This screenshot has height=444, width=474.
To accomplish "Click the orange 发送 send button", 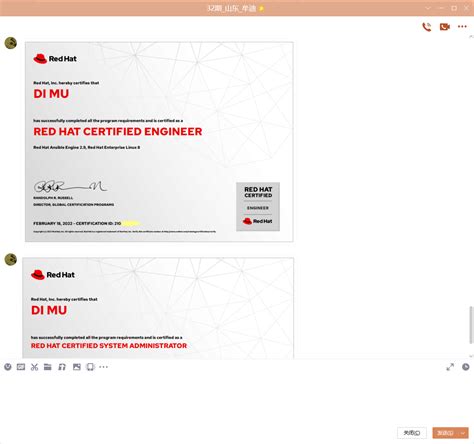I will [x=446, y=433].
